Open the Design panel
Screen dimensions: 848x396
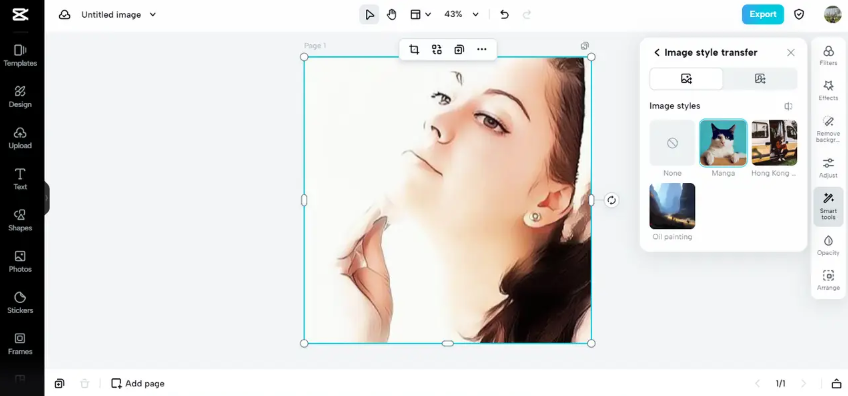[x=20, y=97]
